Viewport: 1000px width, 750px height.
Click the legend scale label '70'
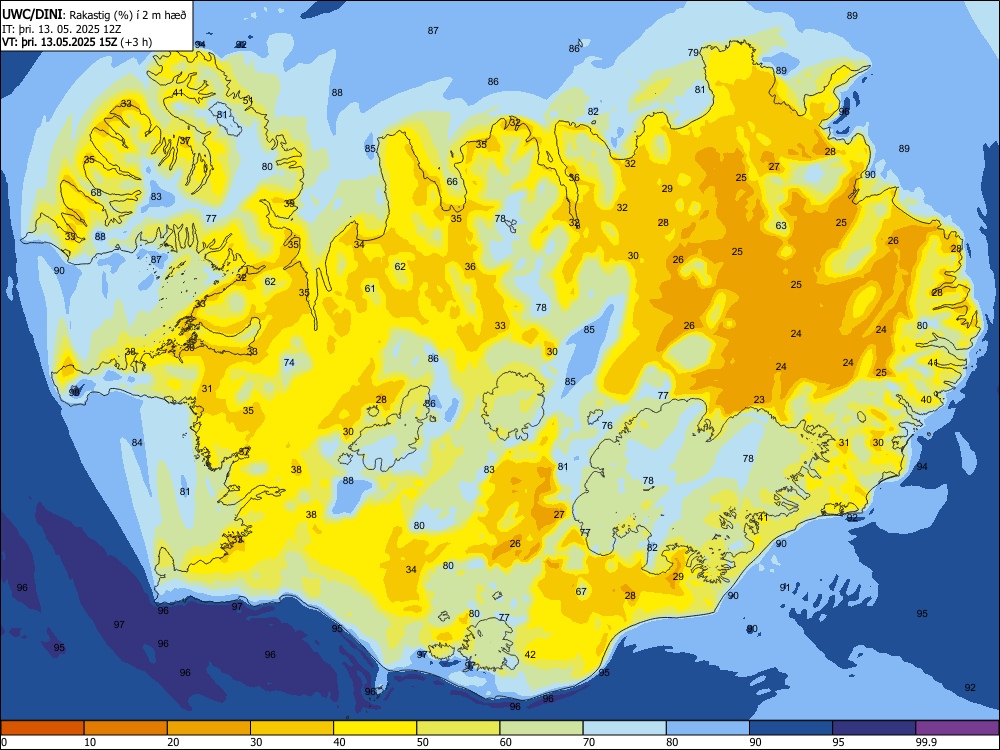click(x=590, y=742)
